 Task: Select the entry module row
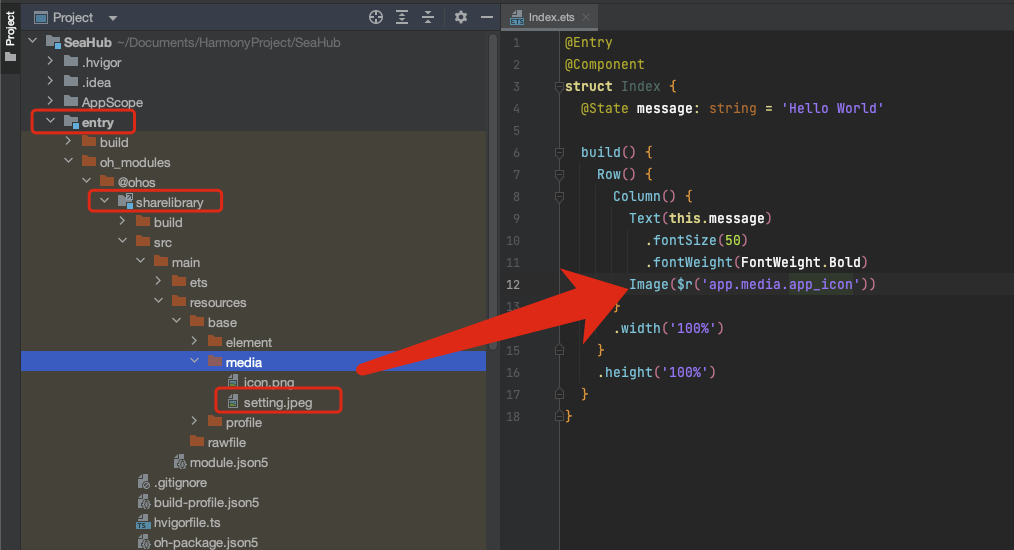pos(254,122)
